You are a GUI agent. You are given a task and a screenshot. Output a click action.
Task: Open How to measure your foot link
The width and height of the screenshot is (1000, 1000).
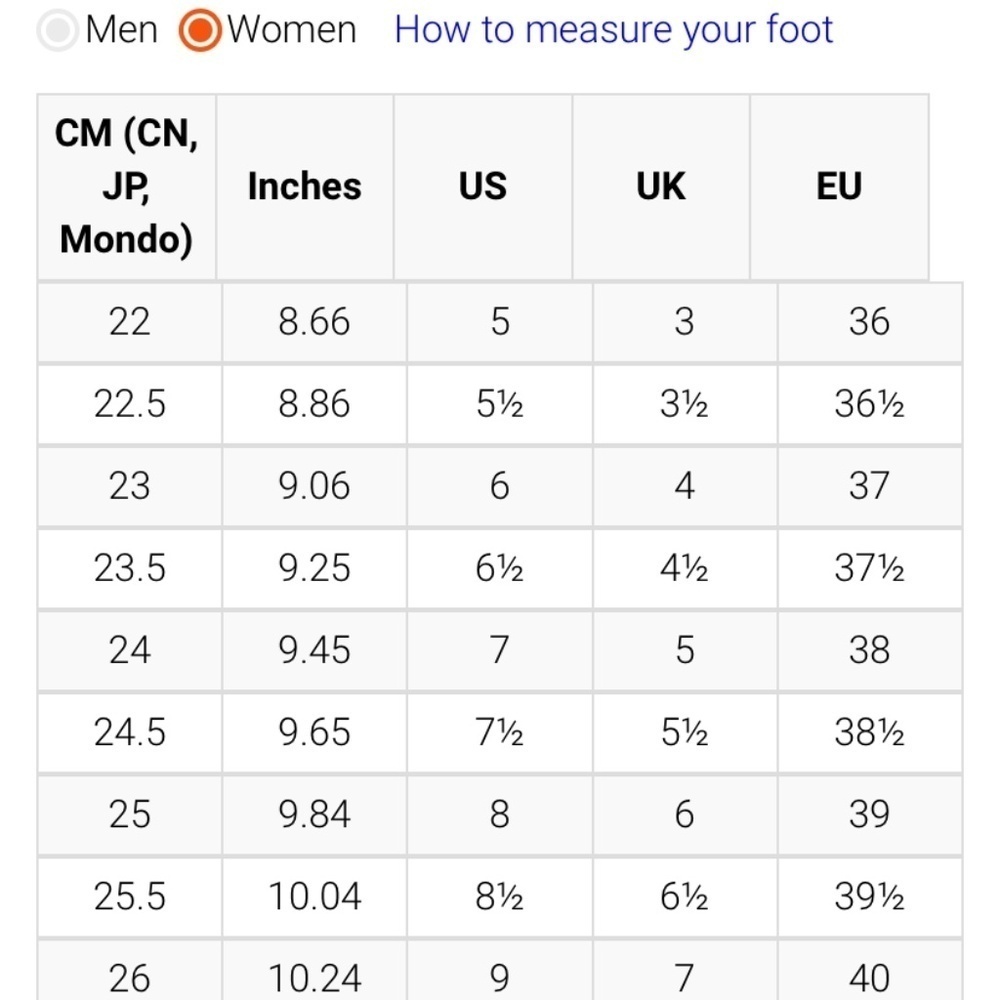tap(614, 30)
